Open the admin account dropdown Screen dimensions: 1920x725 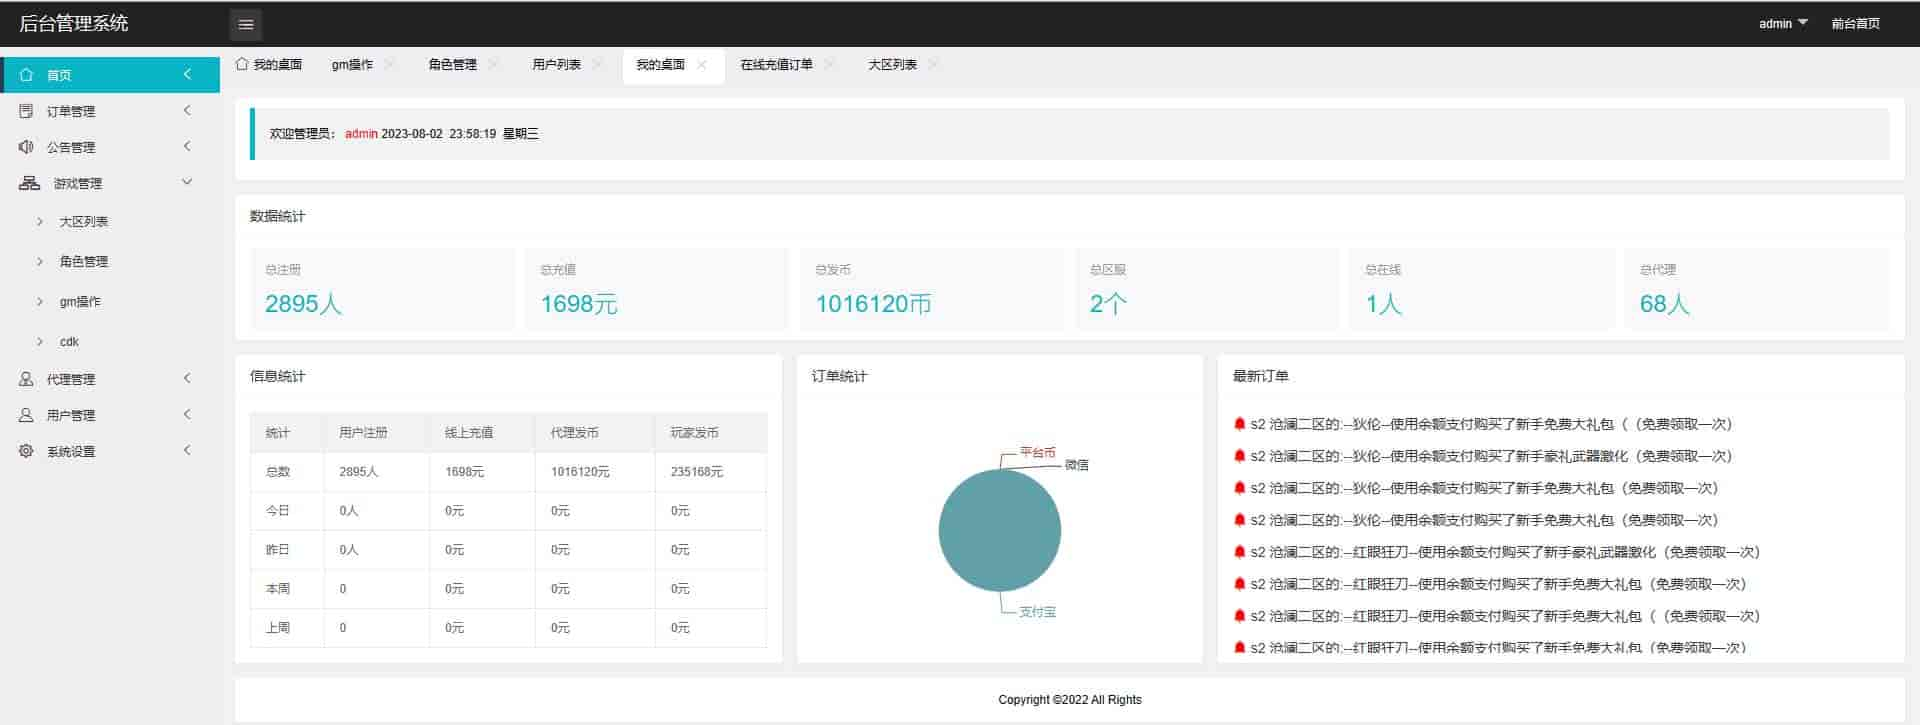click(1782, 23)
